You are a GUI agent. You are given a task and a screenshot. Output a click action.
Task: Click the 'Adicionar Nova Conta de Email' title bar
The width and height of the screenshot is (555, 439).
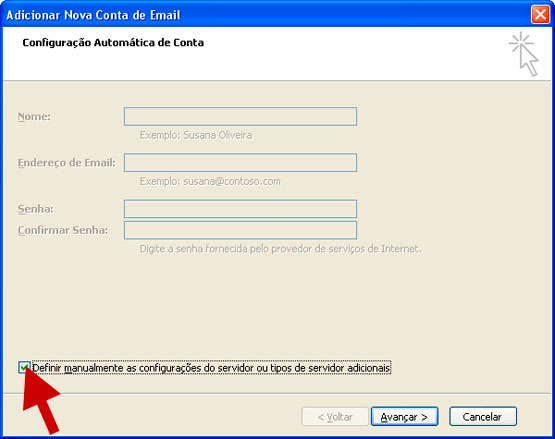click(93, 15)
